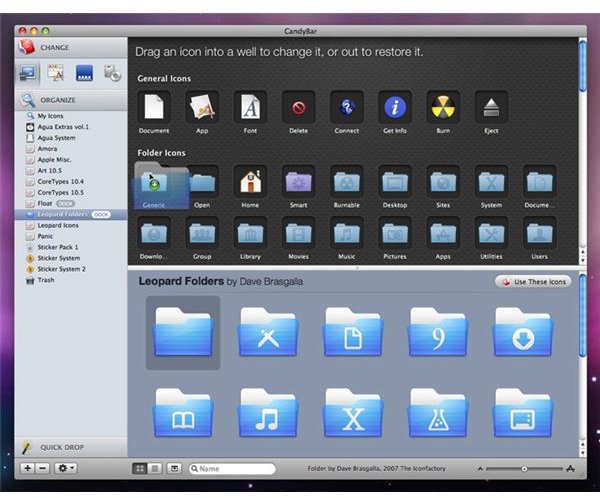Image resolution: width=600 pixels, height=498 pixels.
Task: Click the Connect icon well
Action: coord(347,107)
